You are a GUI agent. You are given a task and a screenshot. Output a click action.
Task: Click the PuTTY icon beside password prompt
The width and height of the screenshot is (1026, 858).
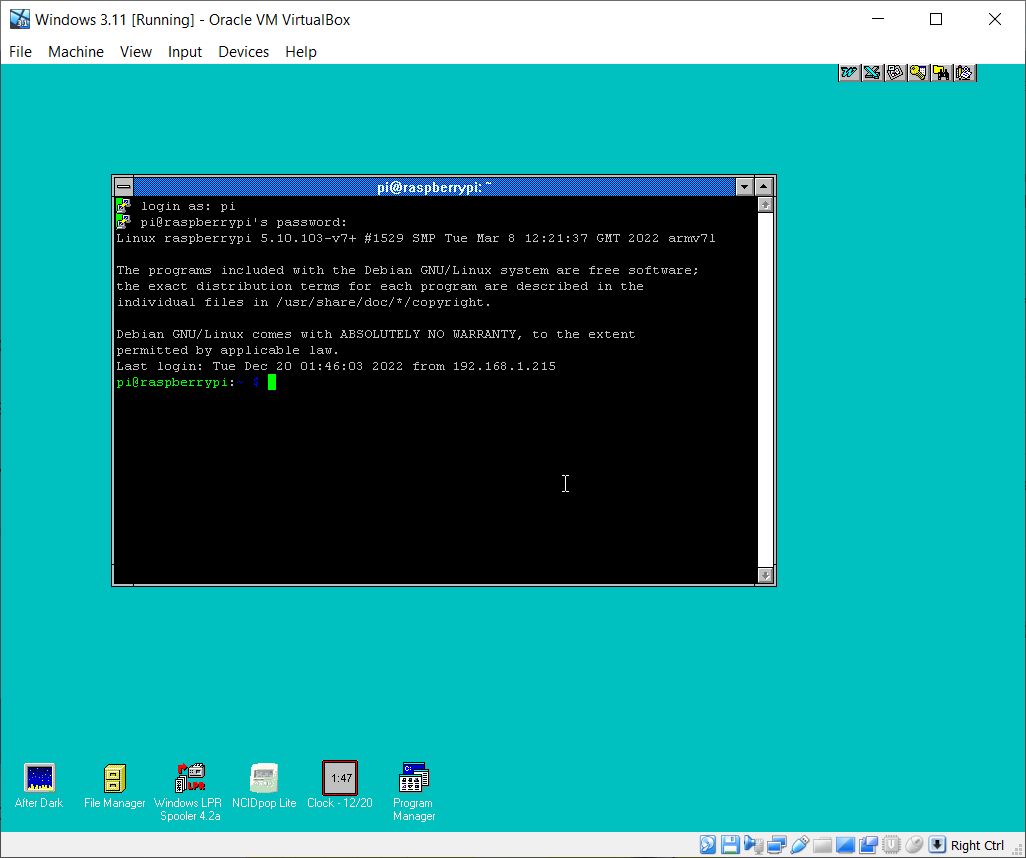click(124, 222)
